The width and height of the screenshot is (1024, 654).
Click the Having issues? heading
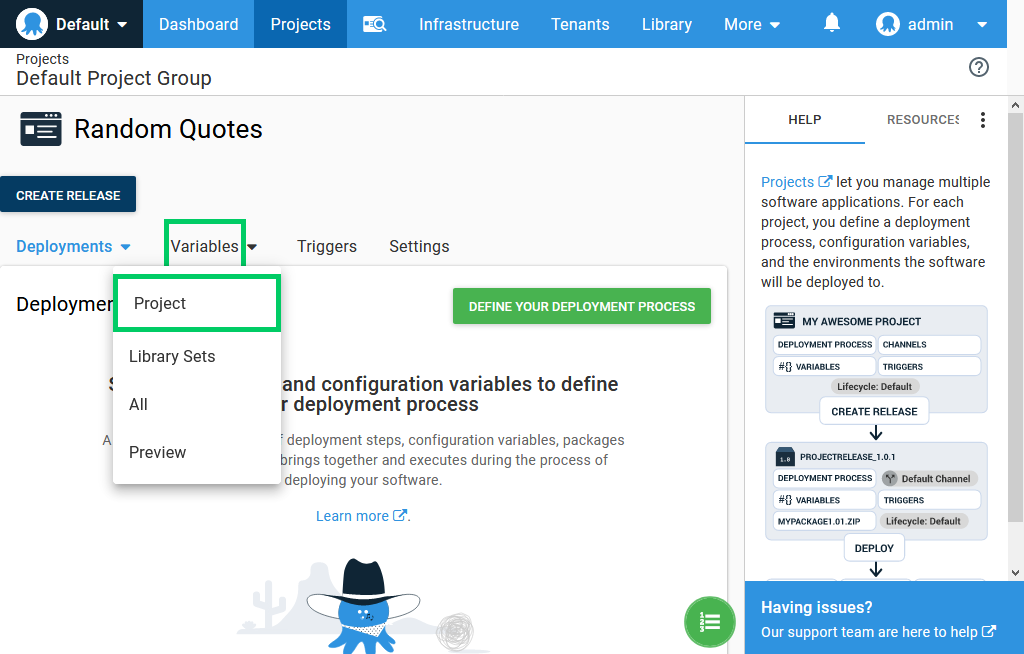click(x=816, y=607)
